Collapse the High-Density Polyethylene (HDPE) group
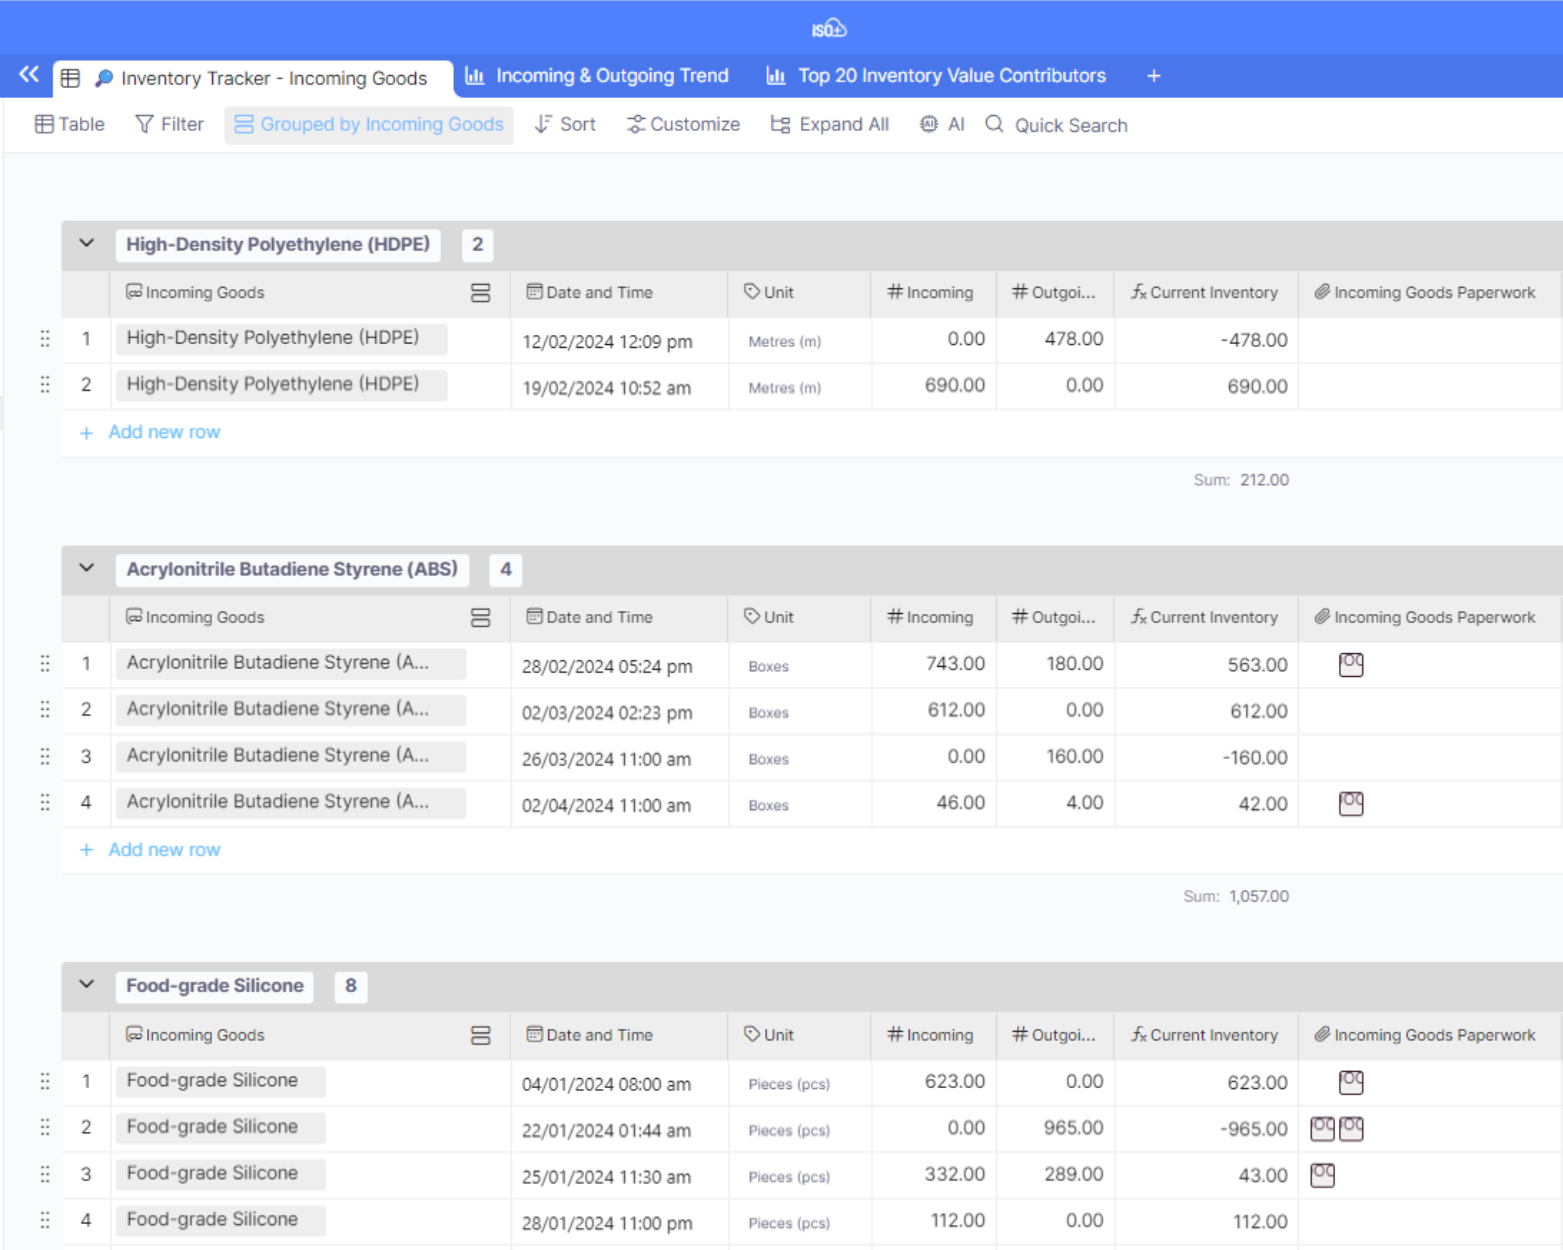1563x1250 pixels. (x=87, y=244)
